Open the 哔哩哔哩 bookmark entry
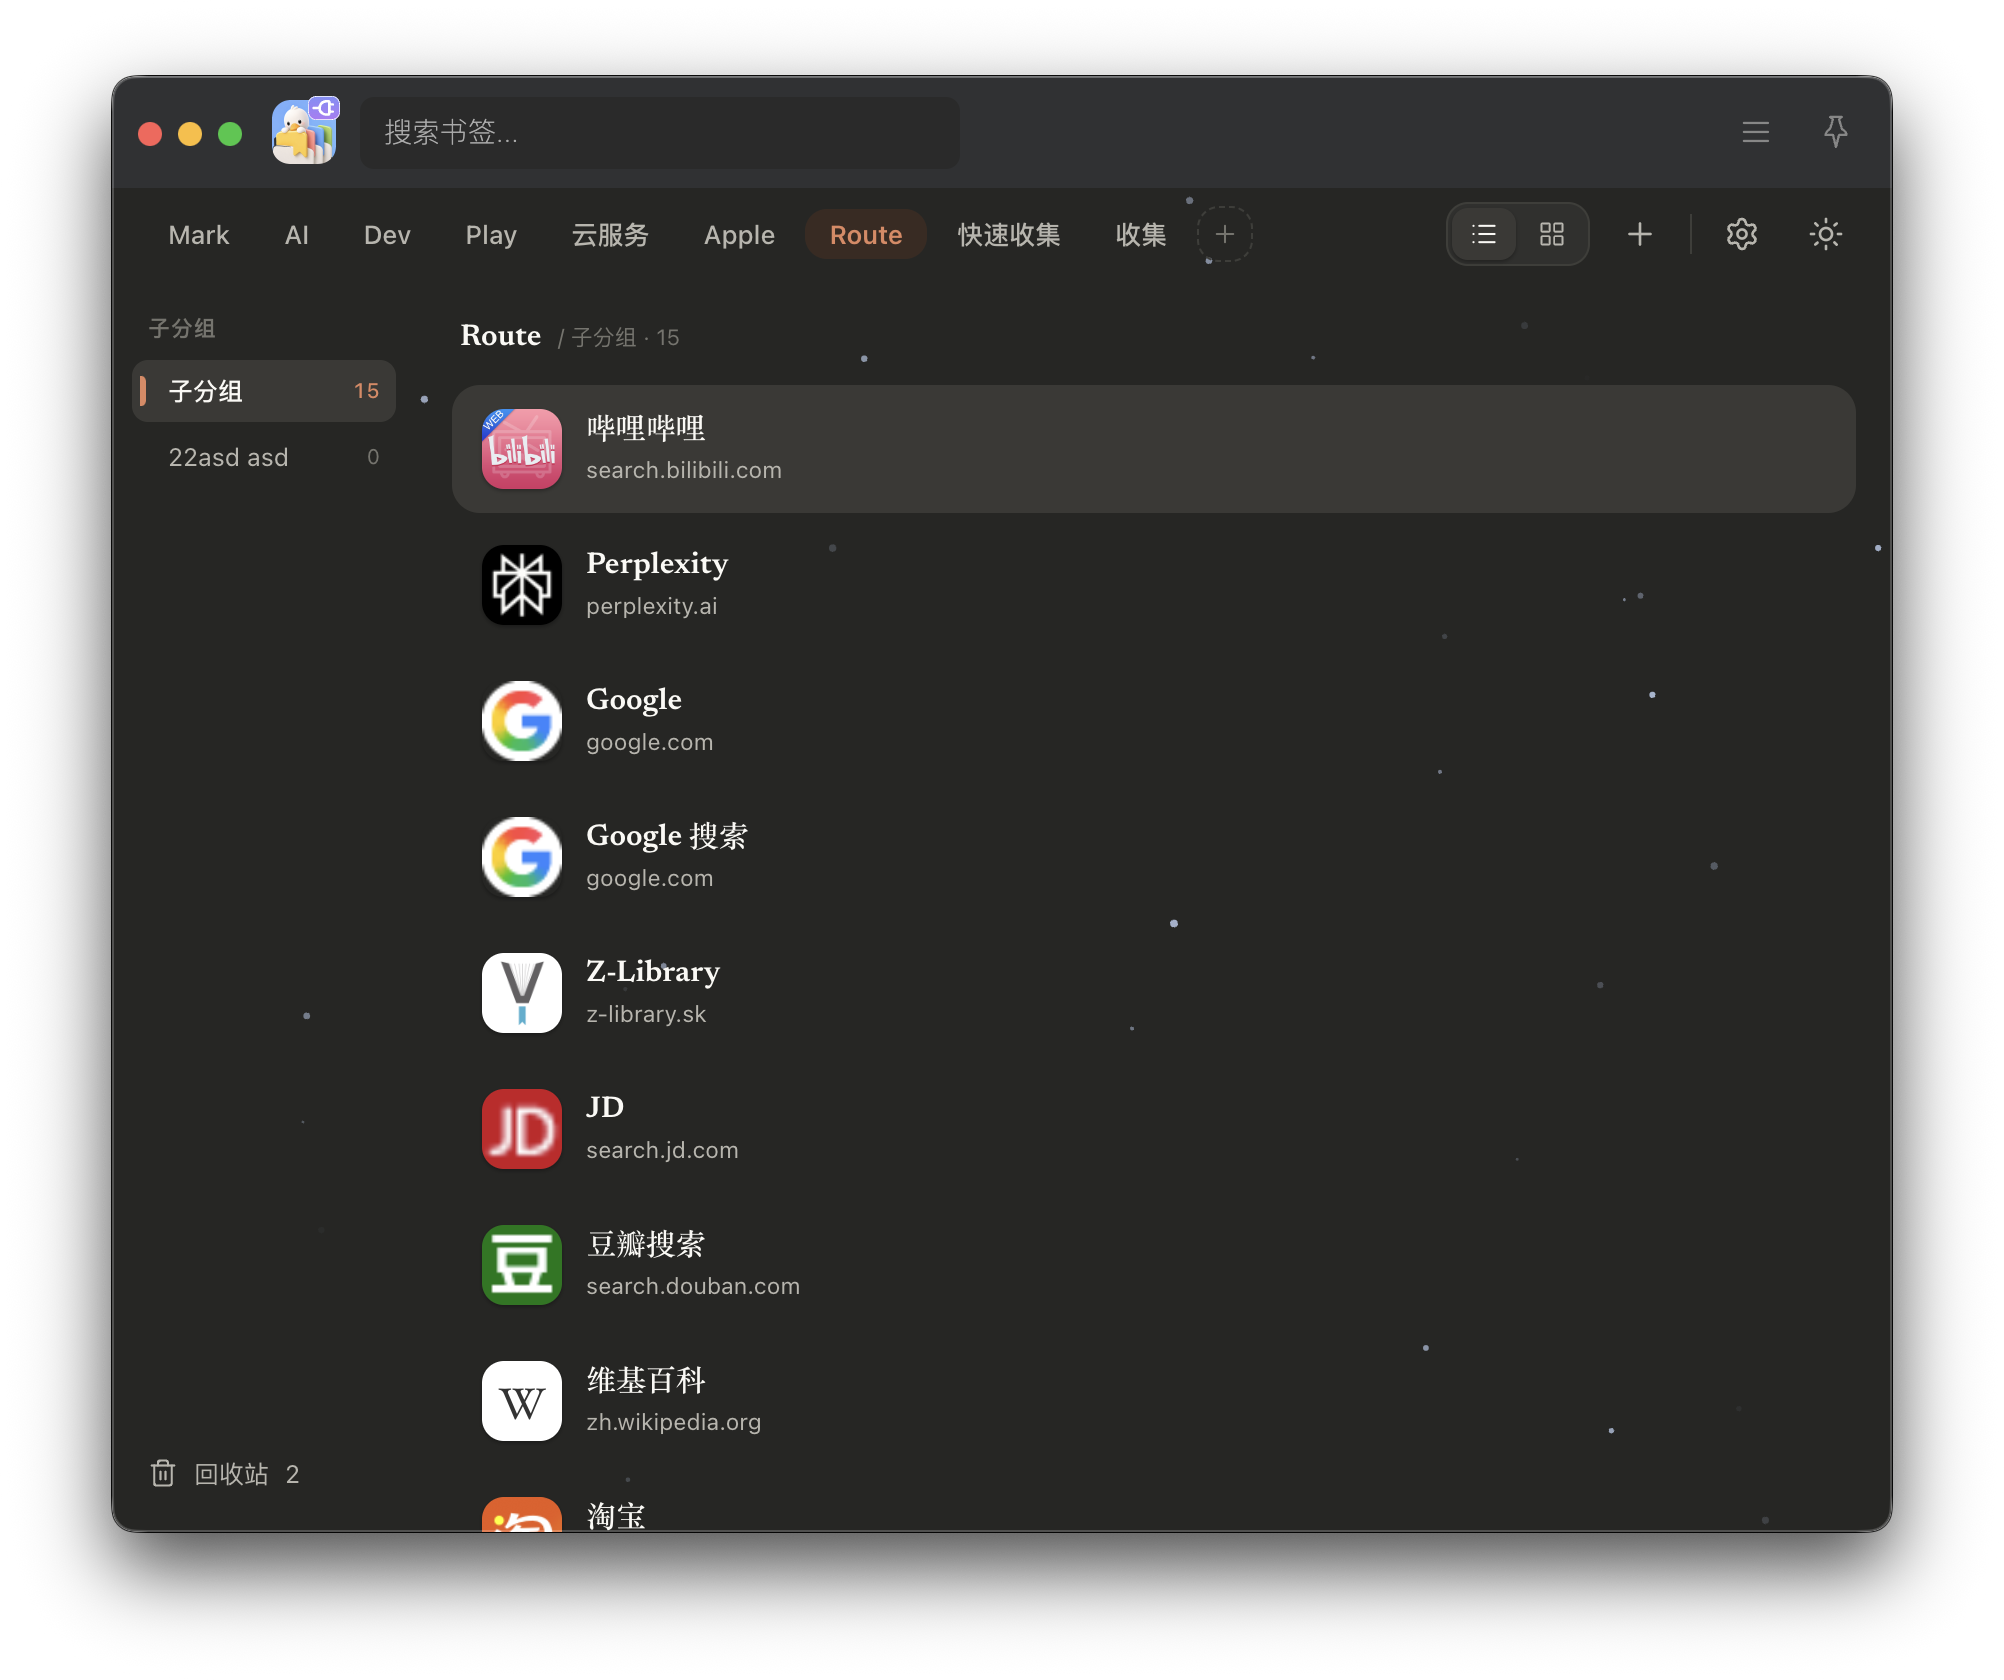 pyautogui.click(x=1154, y=449)
